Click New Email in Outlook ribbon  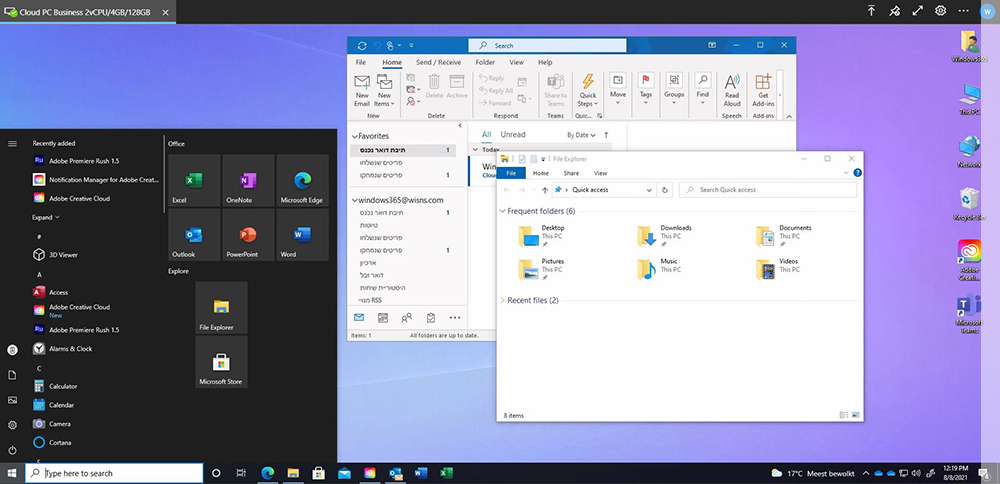click(x=362, y=91)
